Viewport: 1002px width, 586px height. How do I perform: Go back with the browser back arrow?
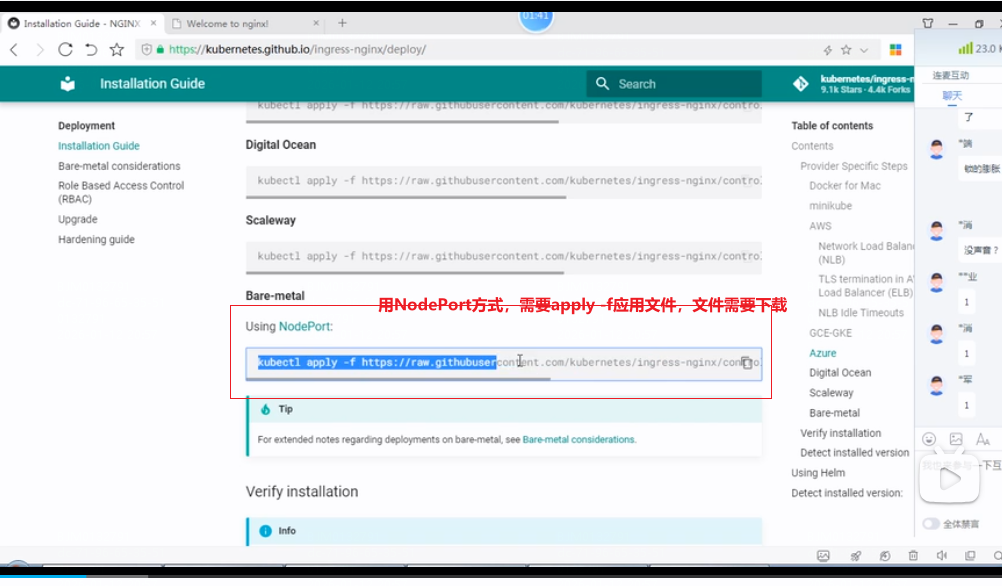click(x=14, y=50)
